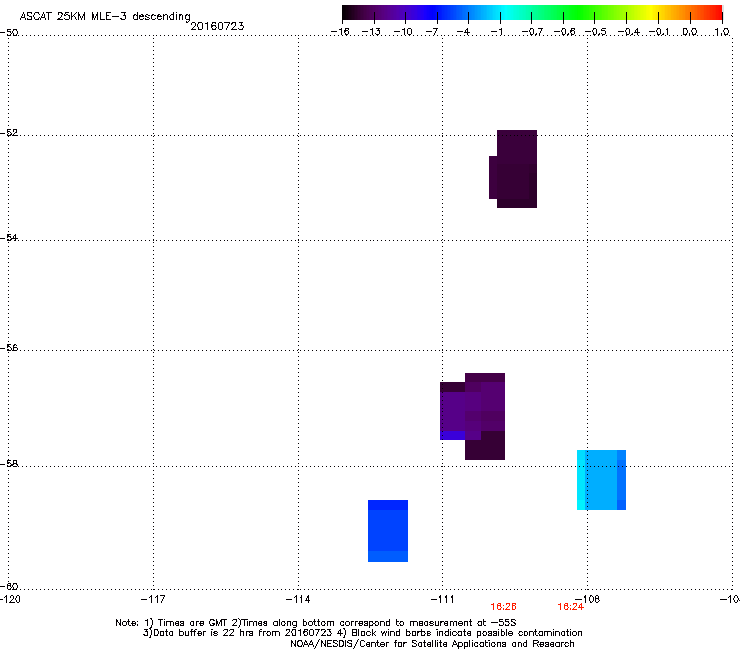Viewport: 740px width, 650px height.
Task: Pick the green section of the color bar
Action: click(x=580, y=12)
